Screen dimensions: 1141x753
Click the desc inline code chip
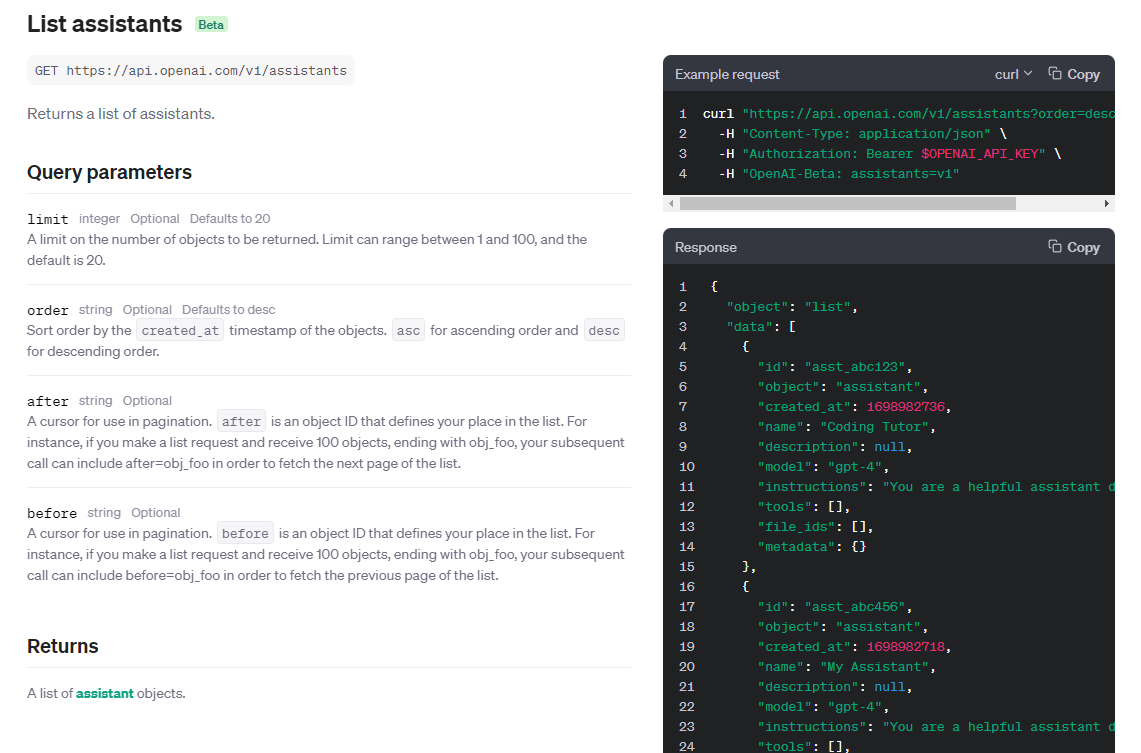tap(604, 330)
